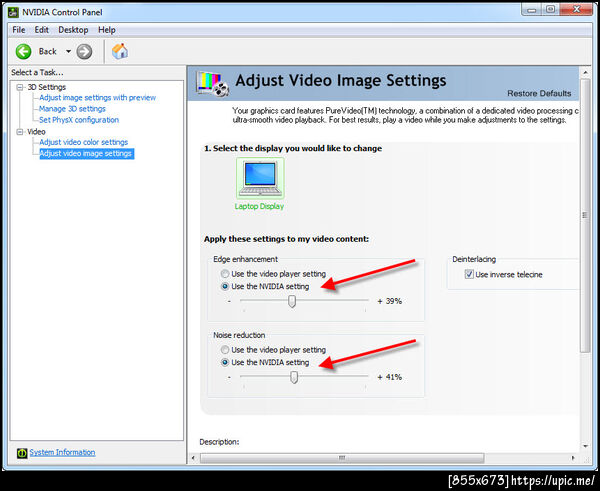
Task: Click the NVIDIA Control Panel title icon
Action: pyautogui.click(x=13, y=12)
